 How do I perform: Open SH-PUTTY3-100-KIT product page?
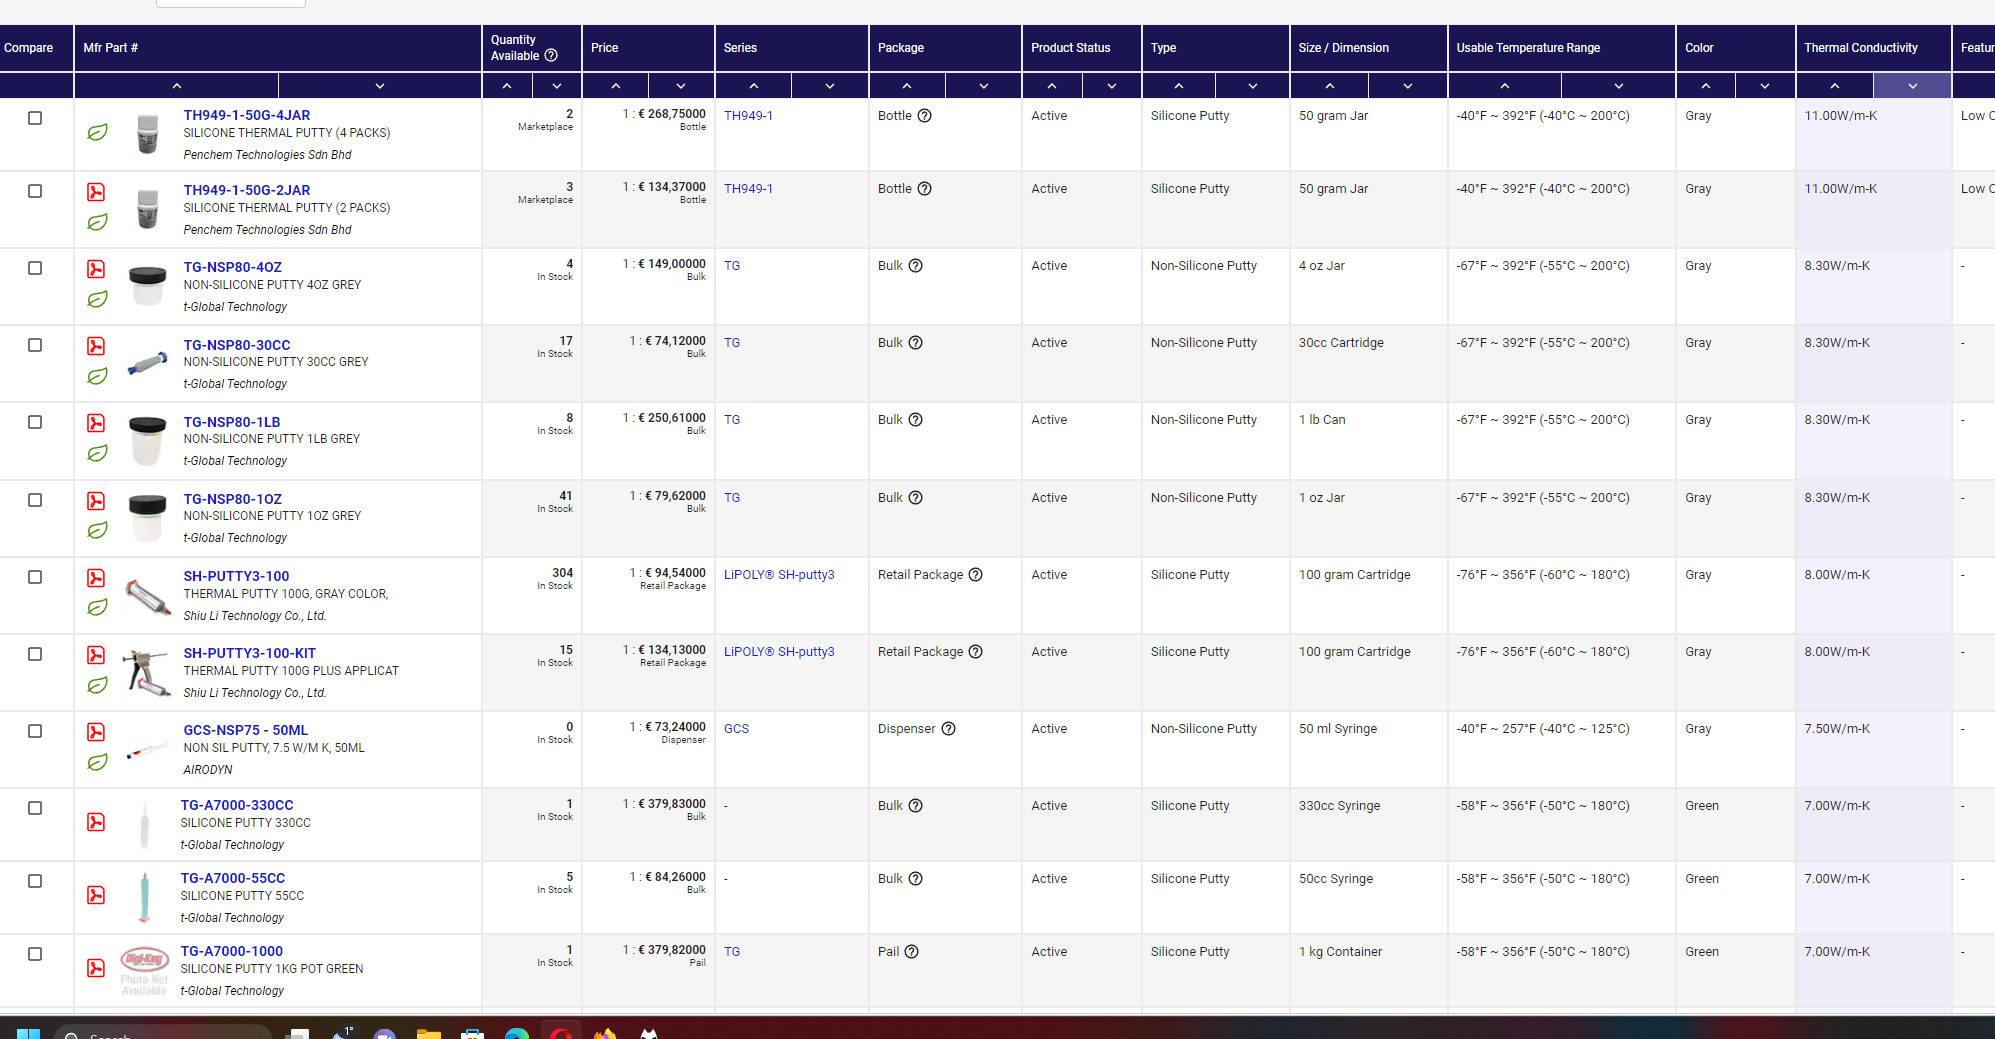(x=250, y=653)
